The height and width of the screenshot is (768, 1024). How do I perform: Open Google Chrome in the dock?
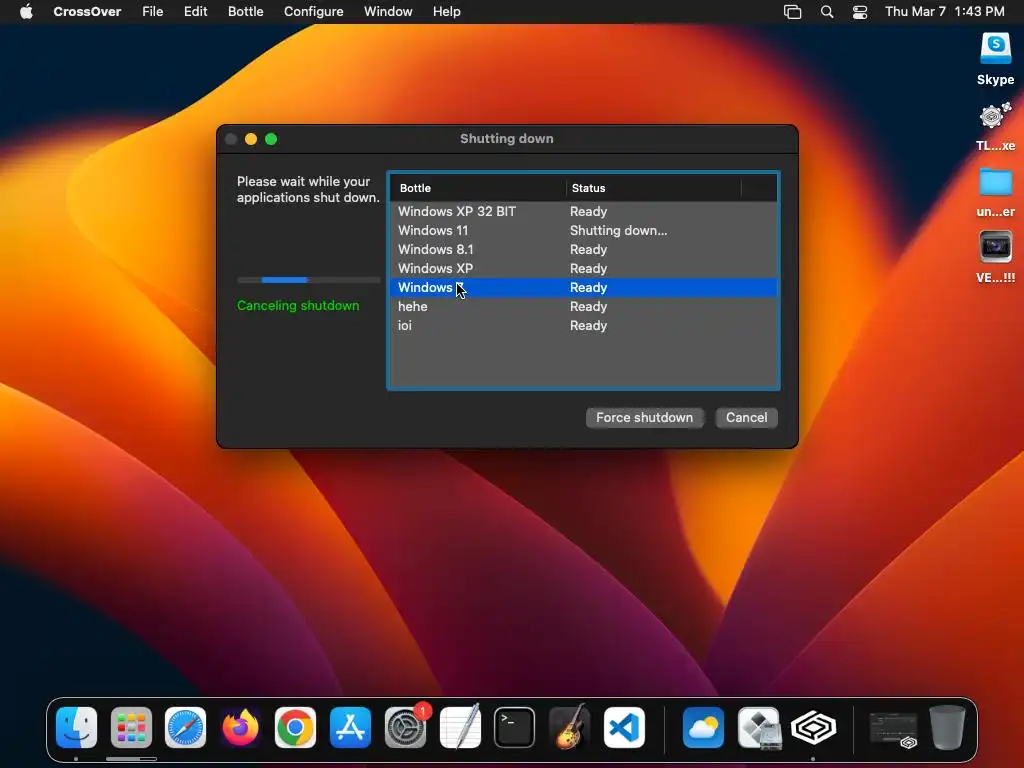coord(295,727)
